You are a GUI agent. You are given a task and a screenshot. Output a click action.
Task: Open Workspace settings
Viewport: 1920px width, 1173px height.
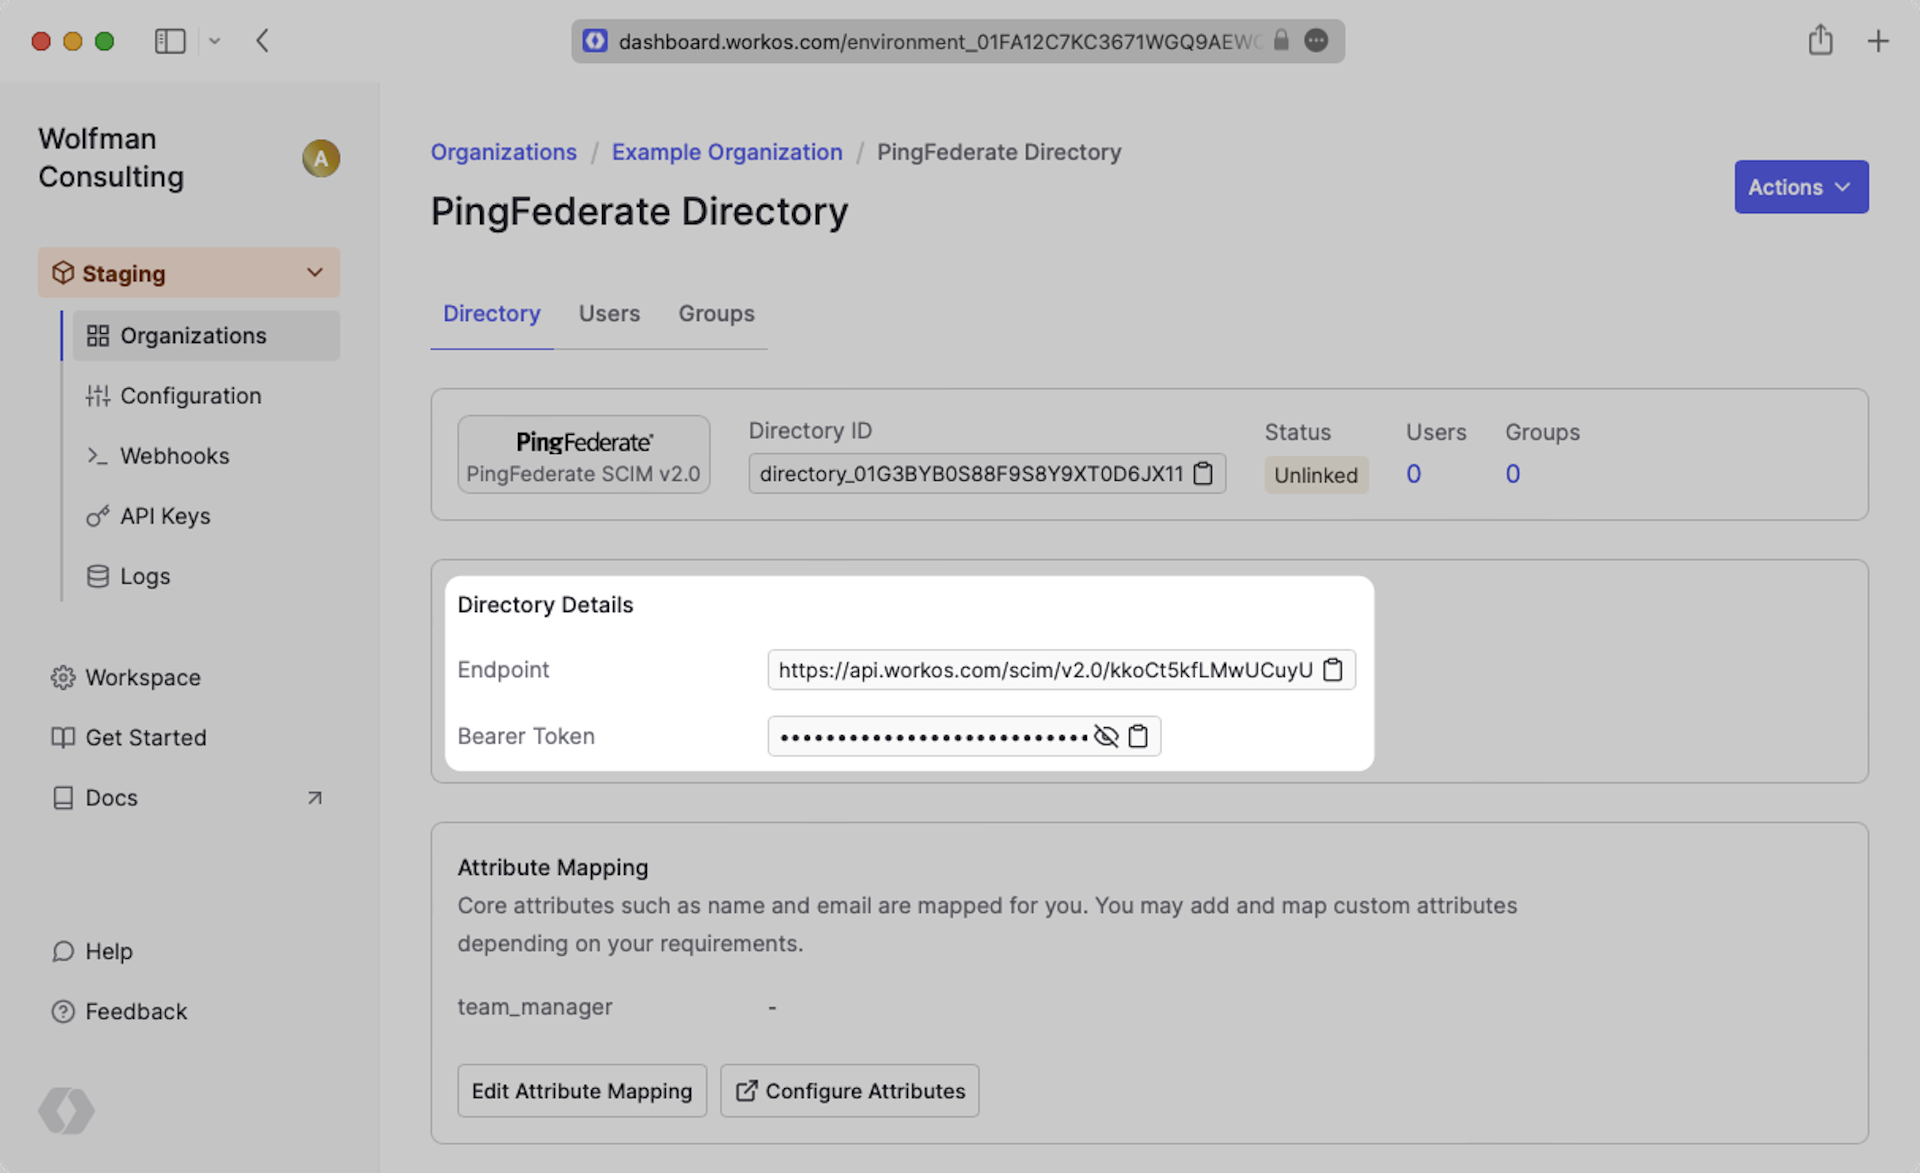point(142,677)
